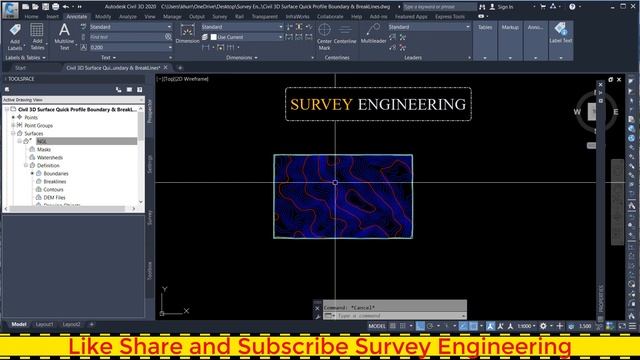Toggle grid display in status bar

pyautogui.click(x=393, y=326)
